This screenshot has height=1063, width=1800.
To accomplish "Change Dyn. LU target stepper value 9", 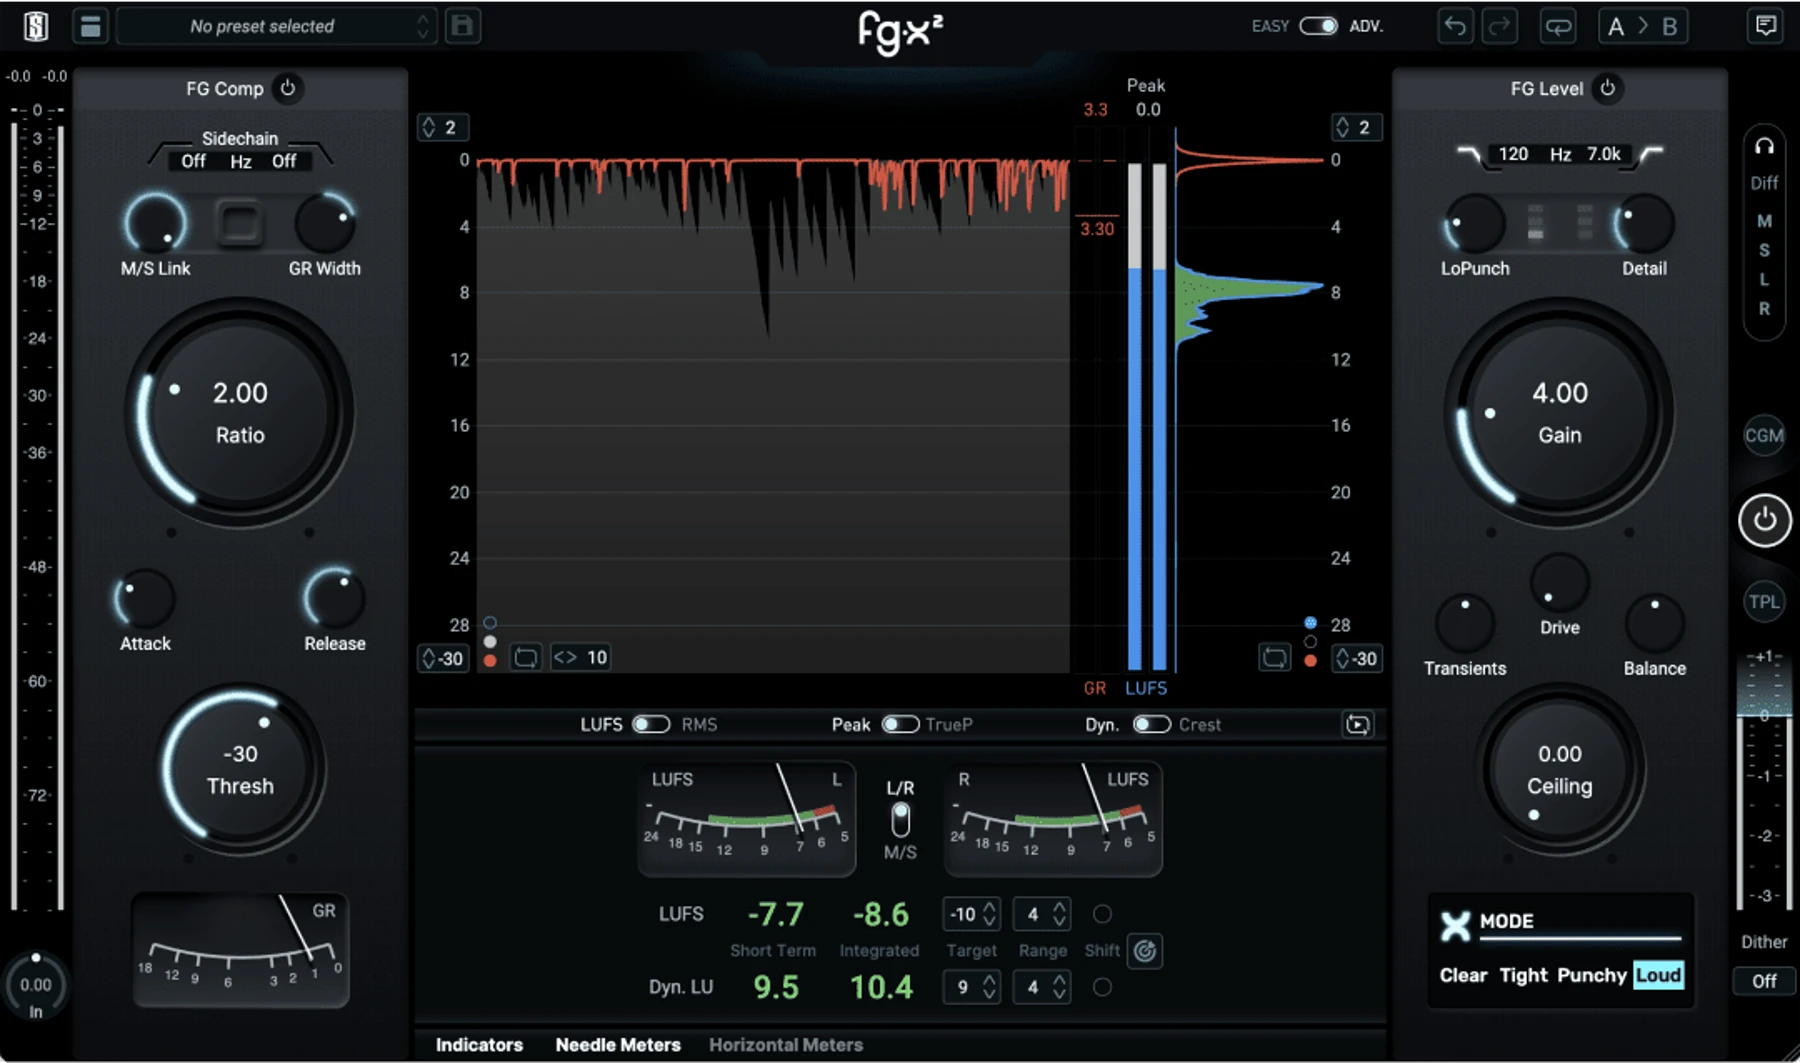I will [x=971, y=987].
